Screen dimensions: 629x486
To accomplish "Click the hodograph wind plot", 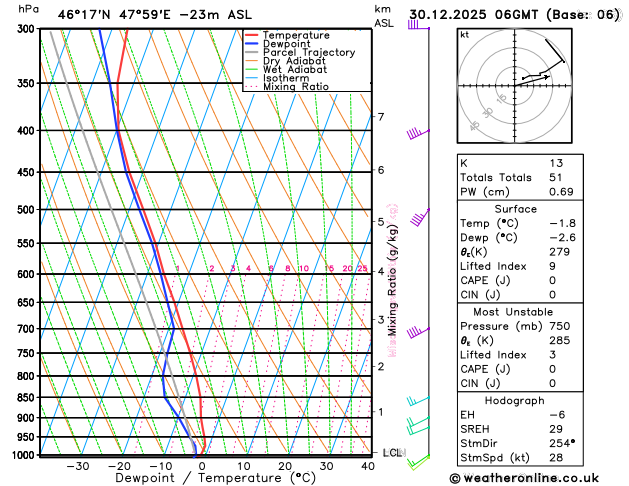I will click(515, 86).
